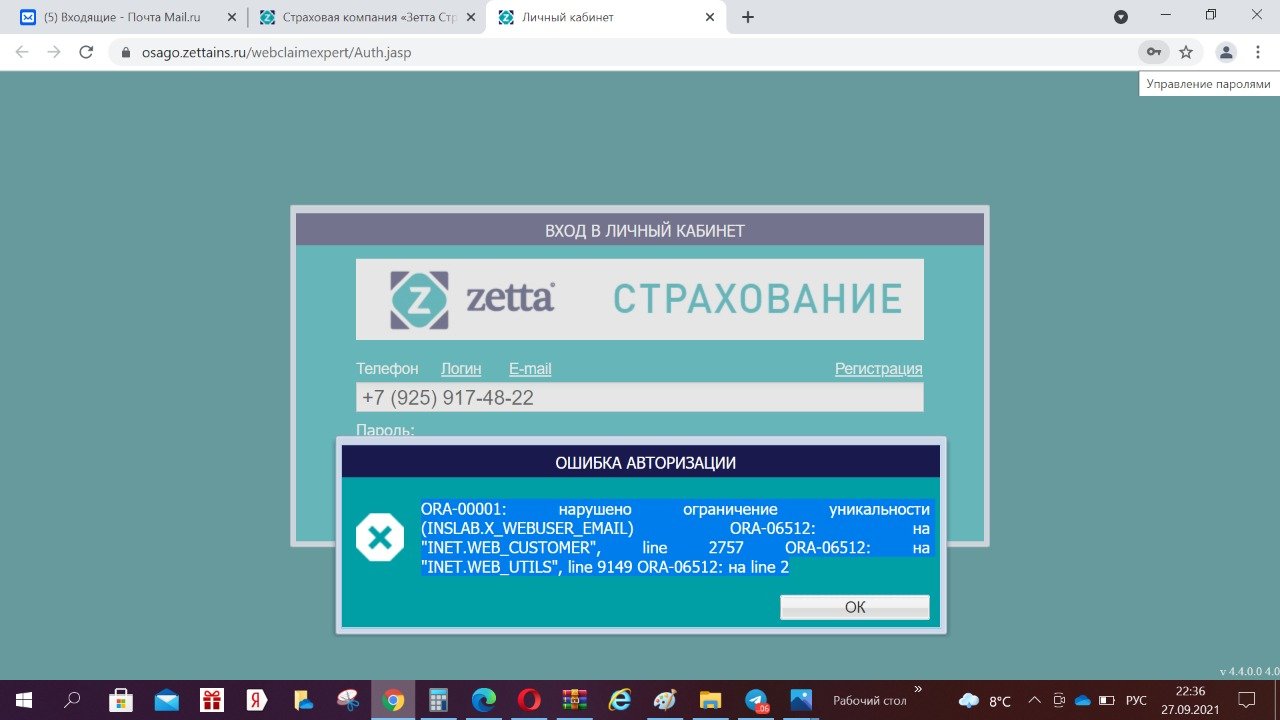Open the Windows Start menu
This screenshot has height=720, width=1280.
point(23,700)
